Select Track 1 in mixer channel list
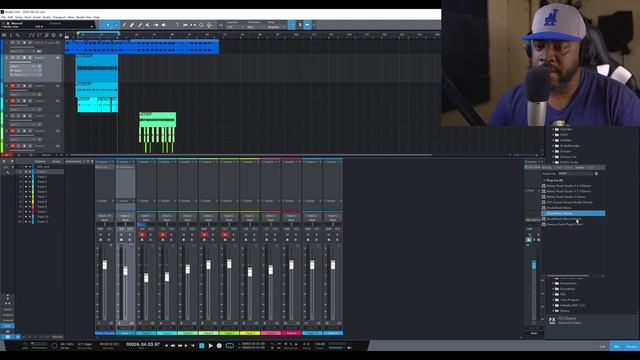Viewport: 640px width, 360px height. click(x=42, y=172)
